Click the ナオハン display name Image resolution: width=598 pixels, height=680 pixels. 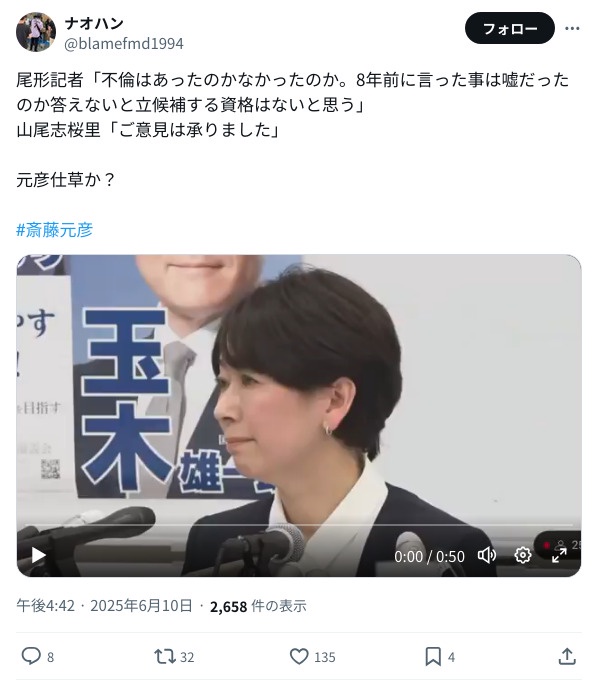(94, 23)
